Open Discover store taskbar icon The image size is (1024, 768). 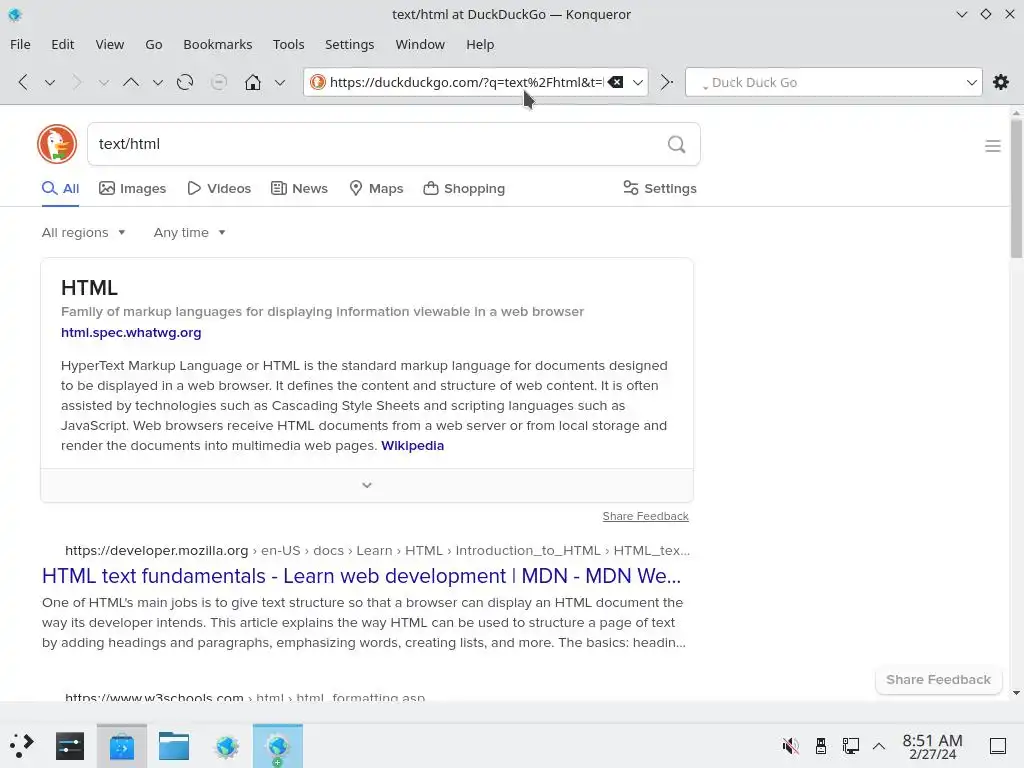pos(121,746)
